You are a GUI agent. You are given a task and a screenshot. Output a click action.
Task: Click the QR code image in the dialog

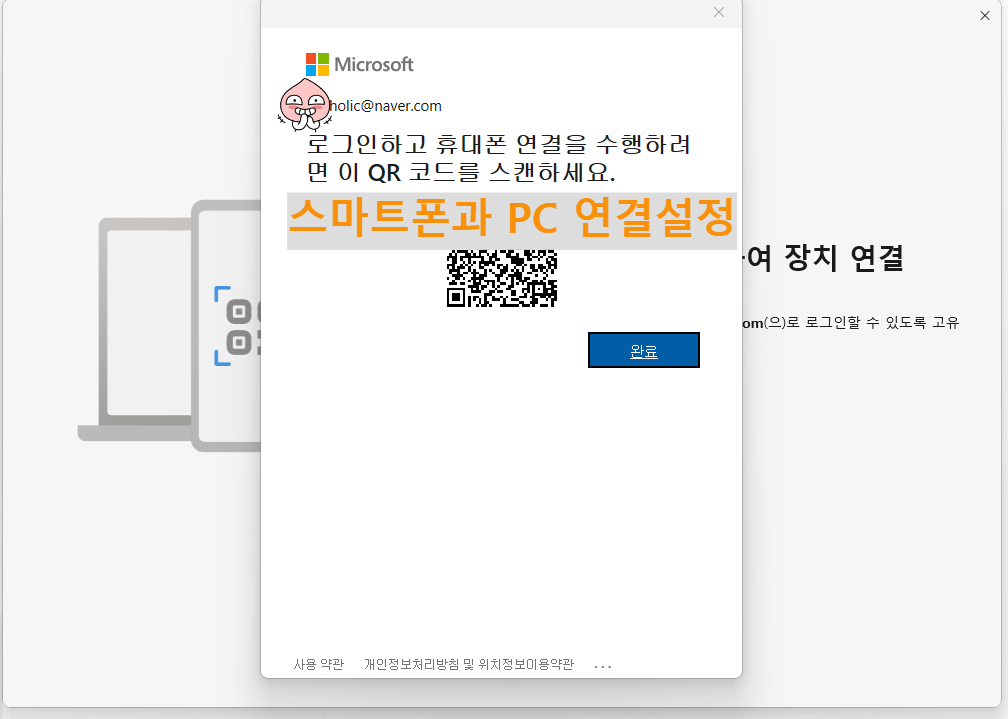[501, 277]
